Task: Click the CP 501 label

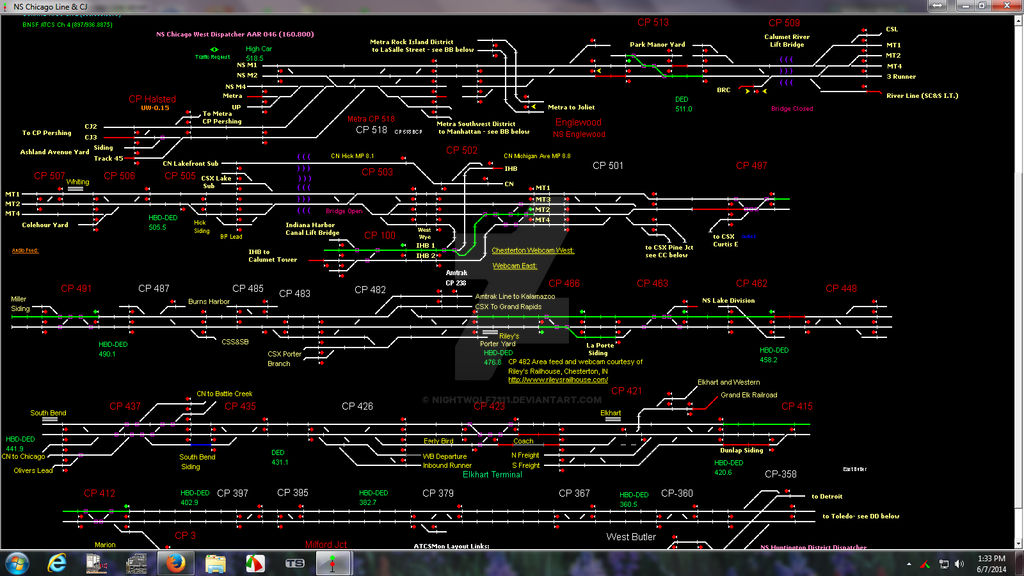Action: click(607, 165)
